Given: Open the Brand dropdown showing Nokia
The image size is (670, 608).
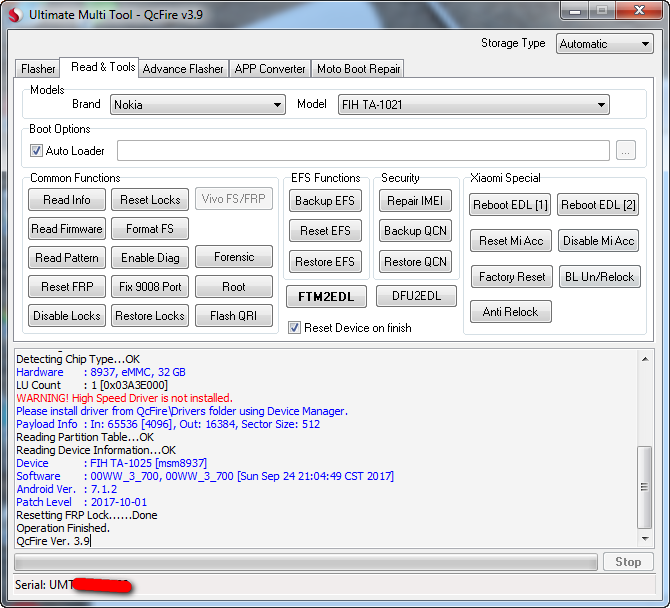Looking at the screenshot, I should click(x=197, y=105).
